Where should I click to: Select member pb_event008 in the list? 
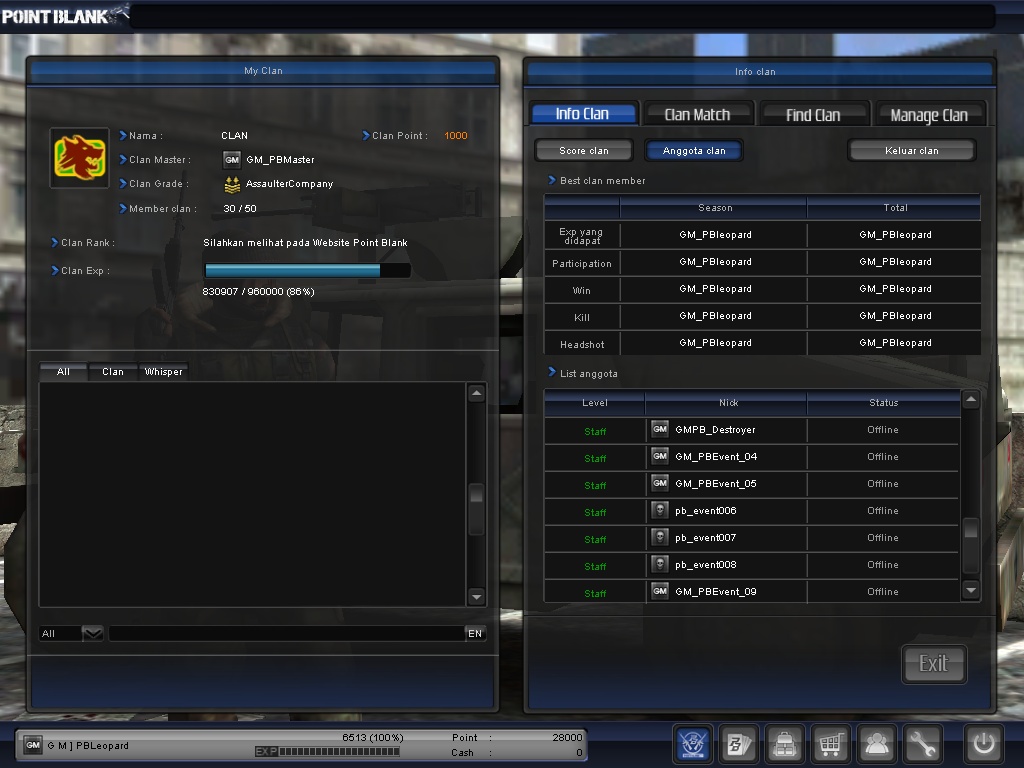[752, 565]
